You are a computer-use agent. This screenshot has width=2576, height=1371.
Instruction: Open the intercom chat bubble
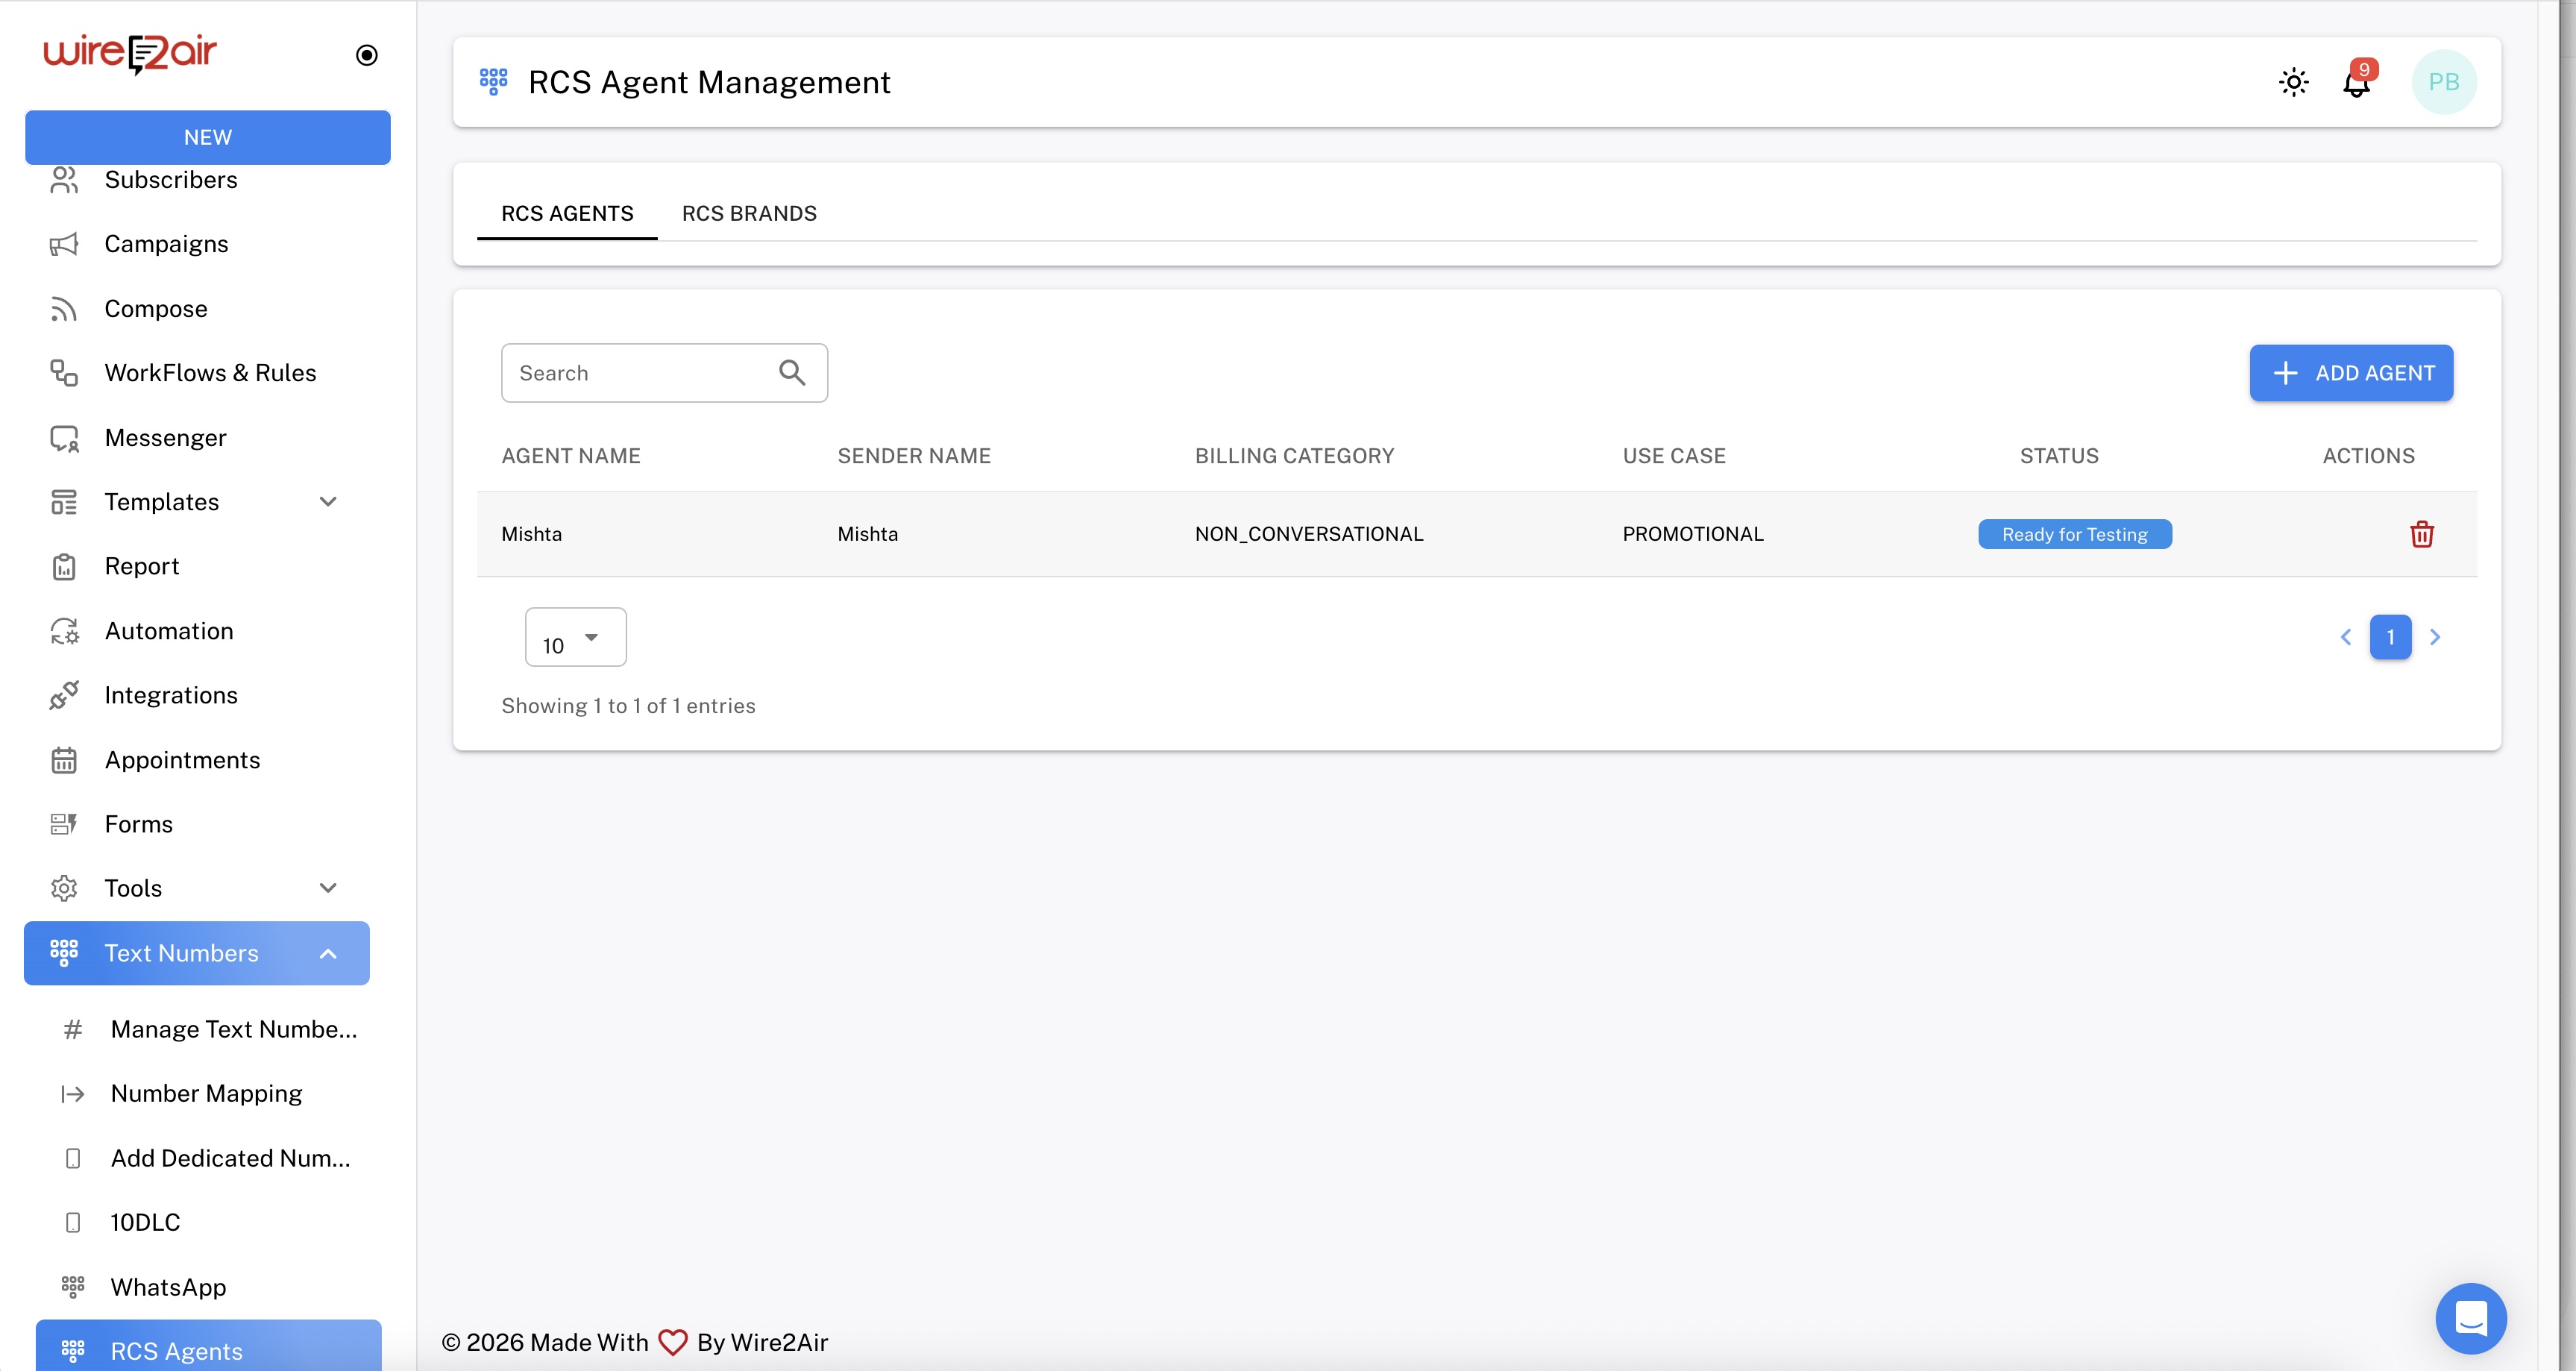[2471, 1319]
